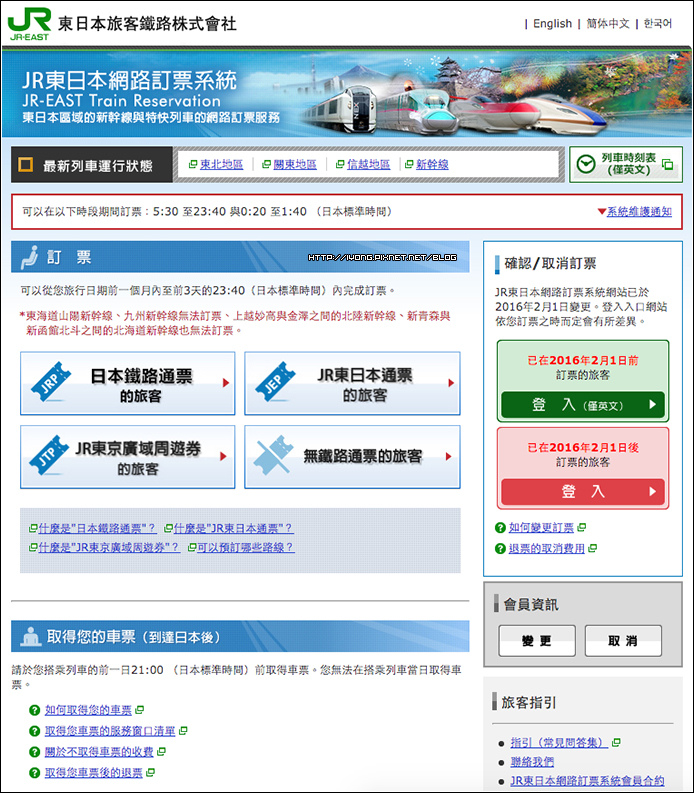Screen dimensions: 694x793
Task: Open 列車時刻表 (僅英文) timetable button
Action: (x=626, y=164)
